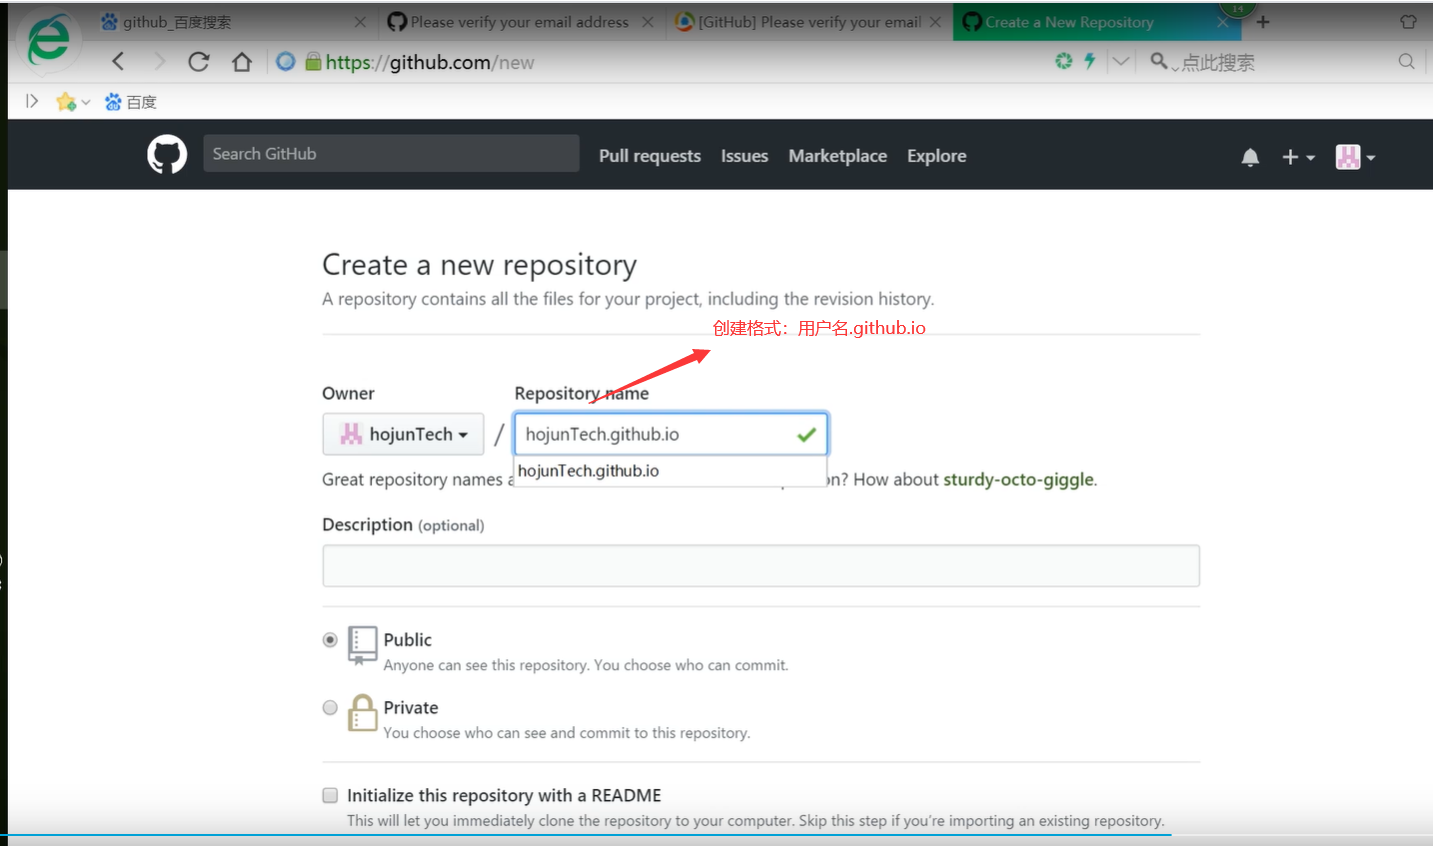Click the Public repository book icon
Viewport: 1433px width, 846px height.
coord(362,645)
